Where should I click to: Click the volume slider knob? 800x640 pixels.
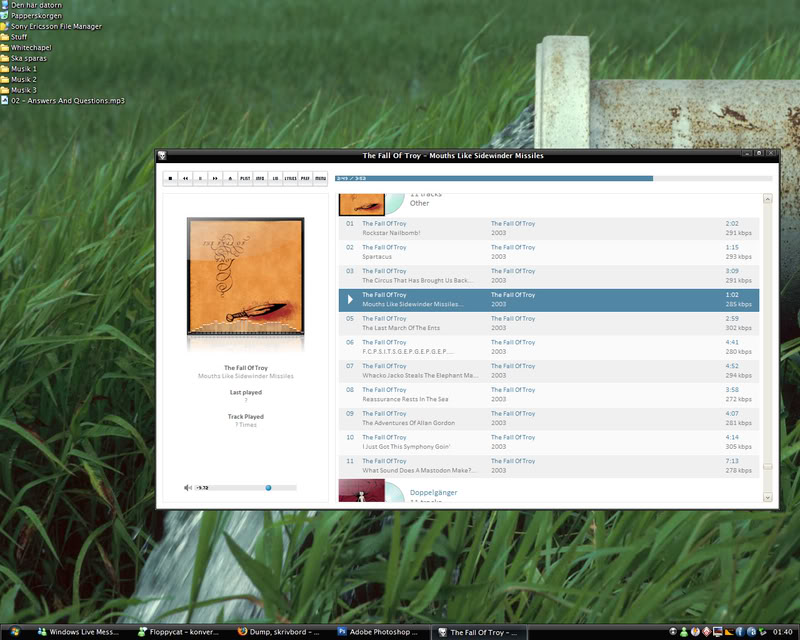[x=268, y=488]
